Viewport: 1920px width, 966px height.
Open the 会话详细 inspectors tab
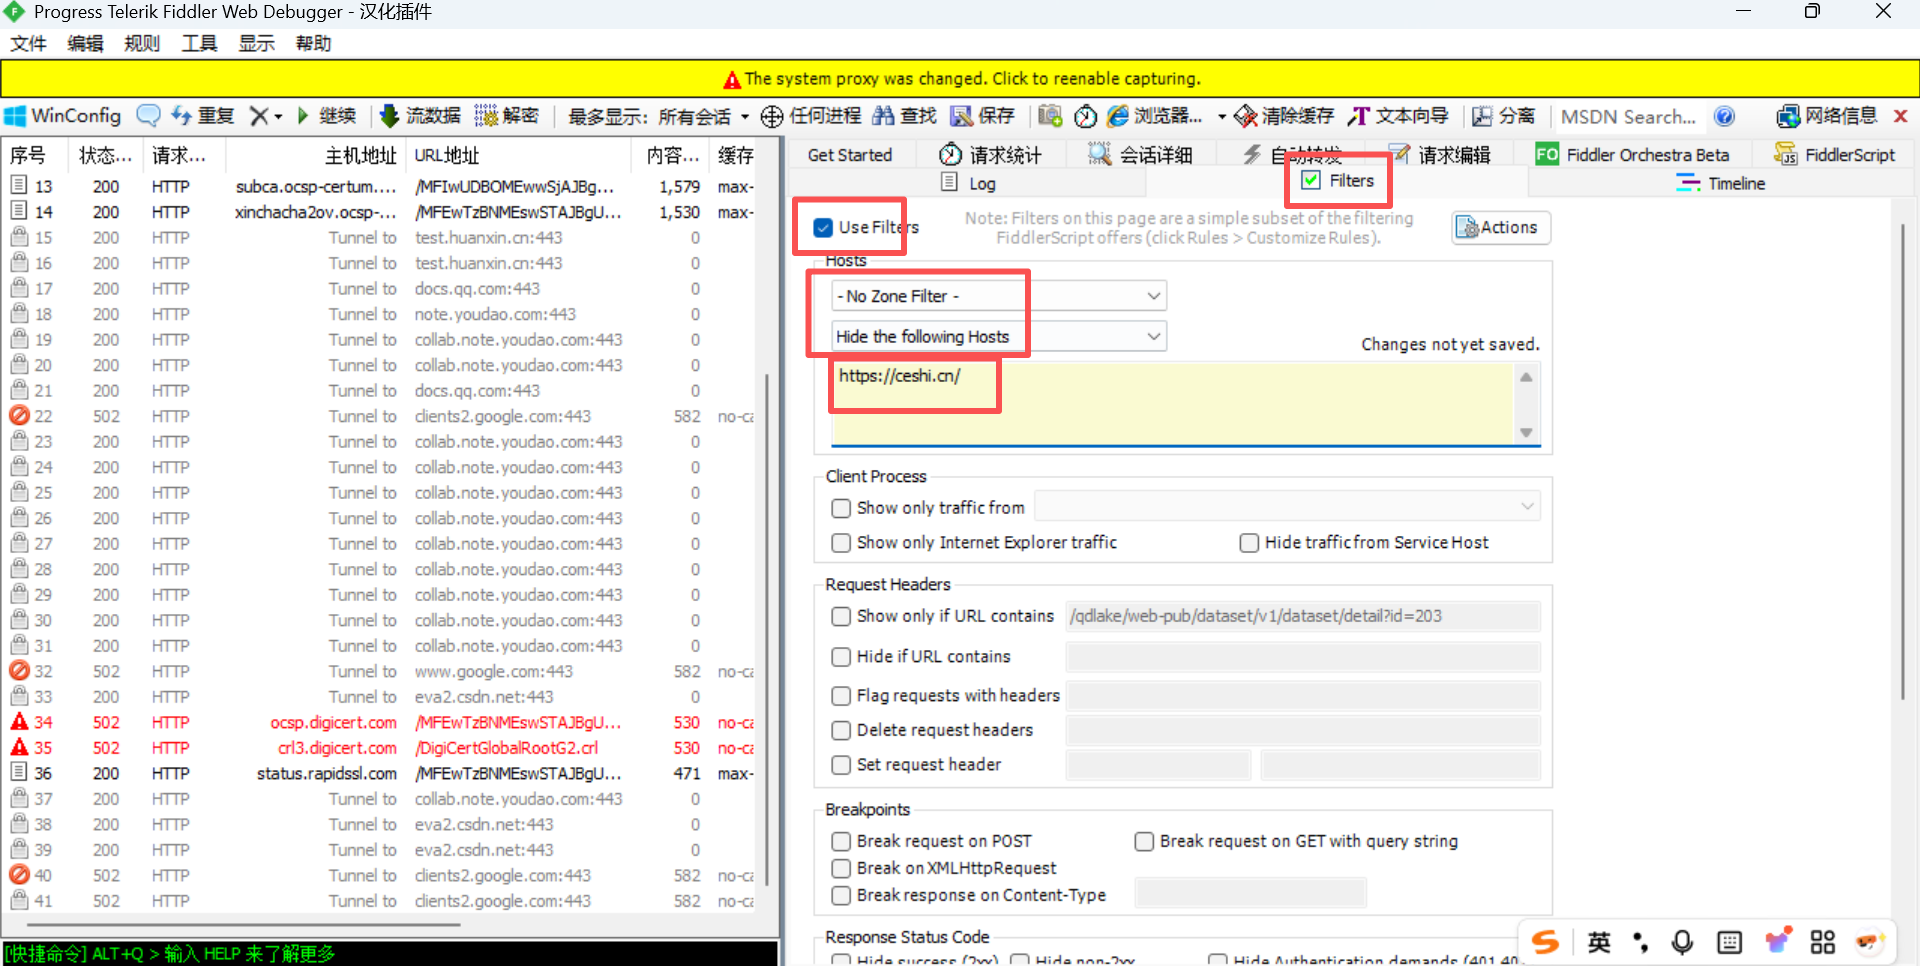point(1140,155)
